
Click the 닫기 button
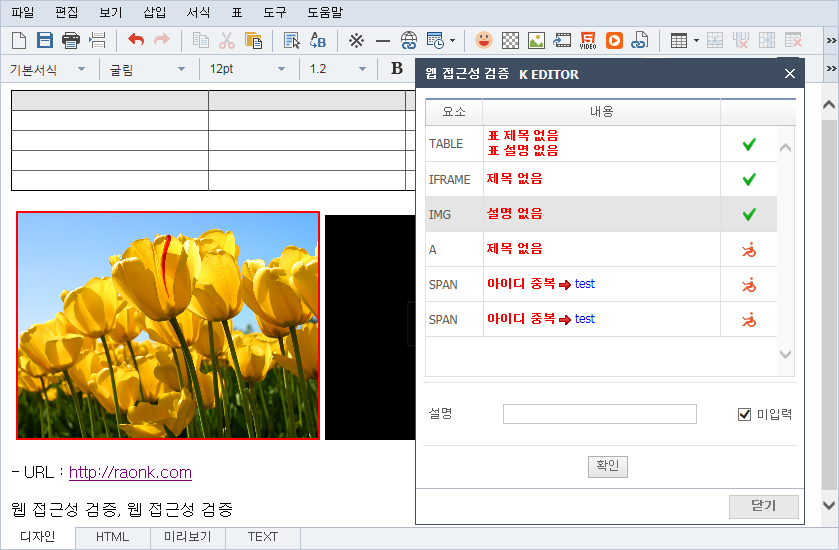pos(764,507)
